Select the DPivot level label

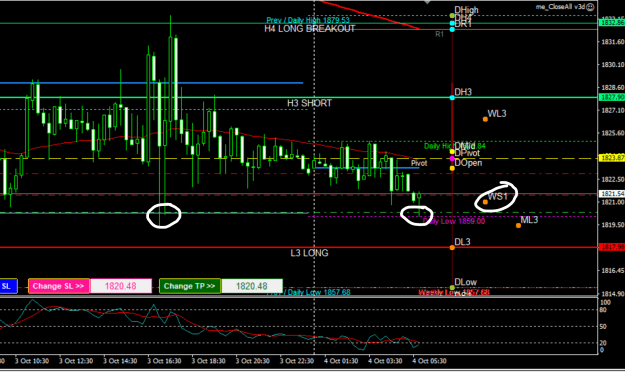click(x=467, y=153)
